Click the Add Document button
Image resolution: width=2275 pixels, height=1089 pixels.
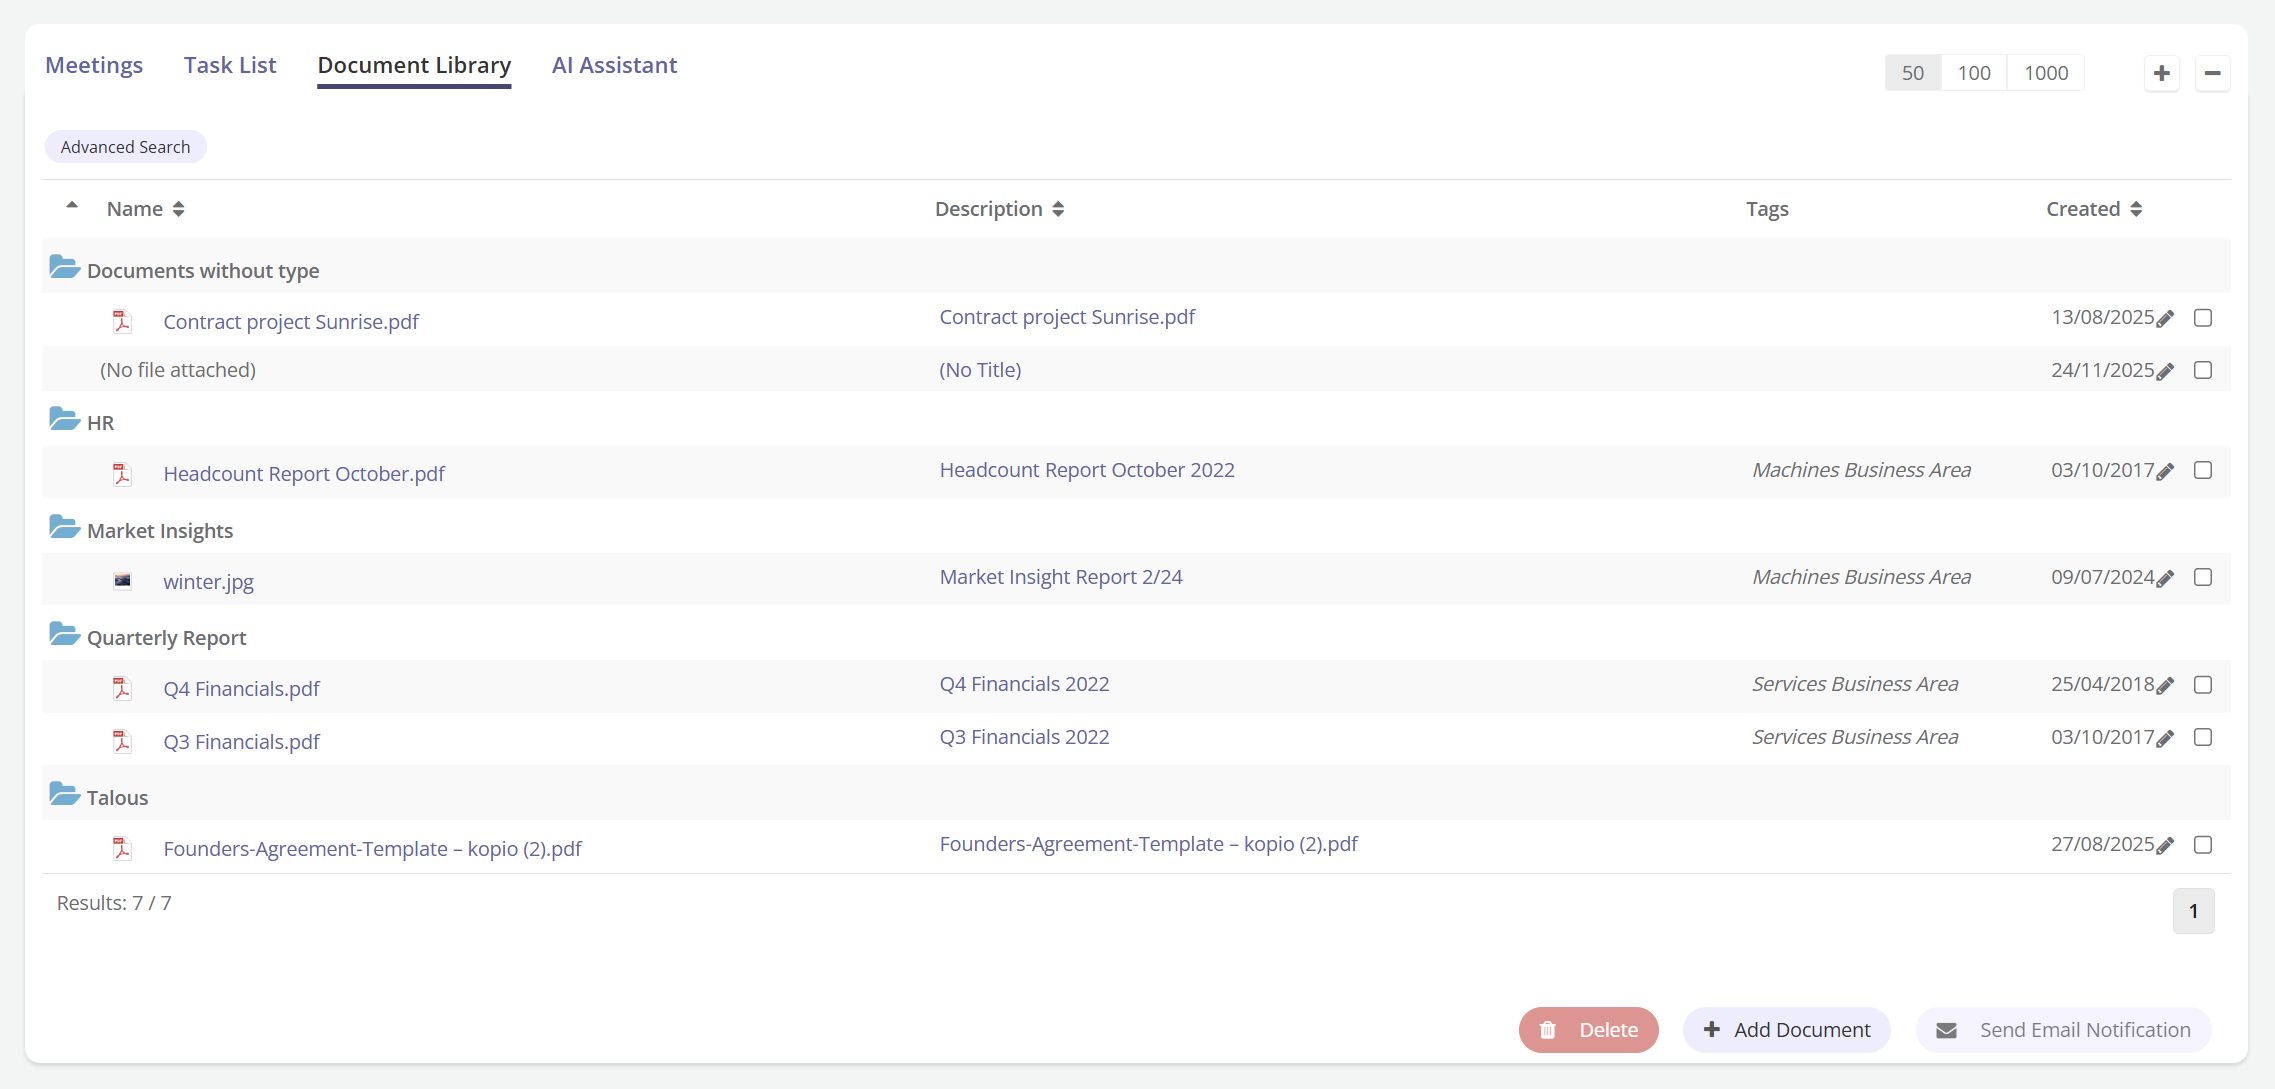(1787, 1029)
